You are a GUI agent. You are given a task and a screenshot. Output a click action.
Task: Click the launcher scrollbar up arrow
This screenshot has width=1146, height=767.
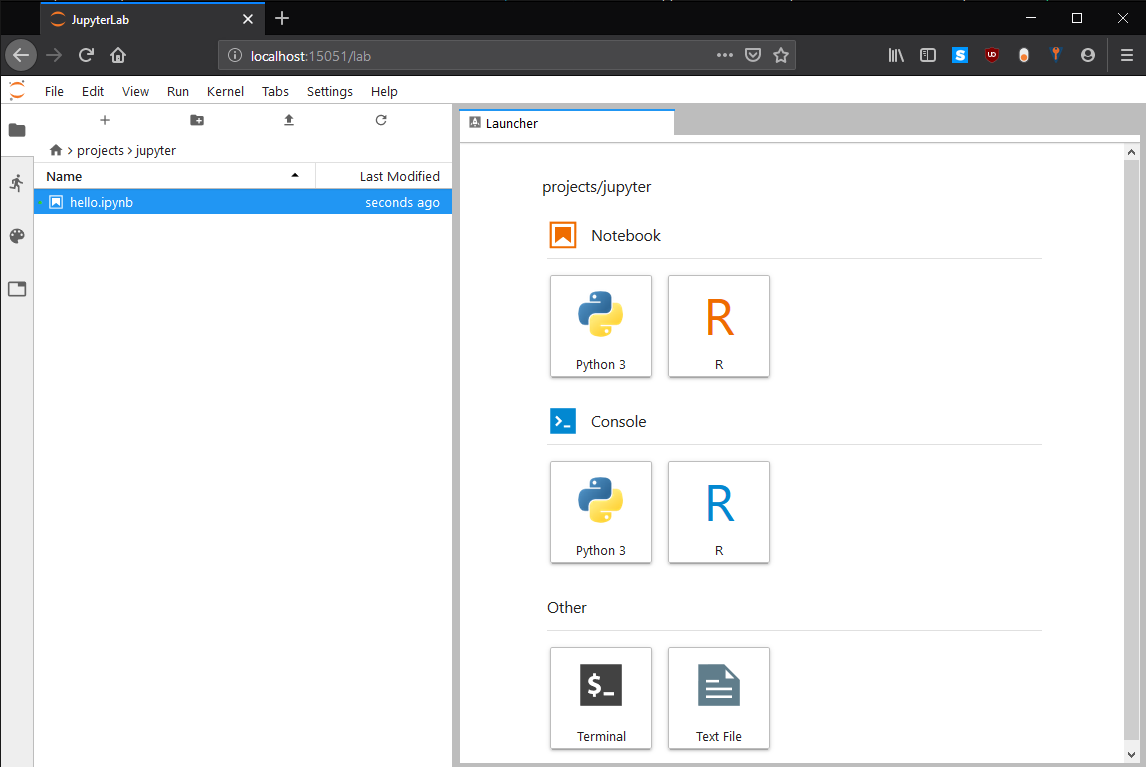click(1131, 152)
